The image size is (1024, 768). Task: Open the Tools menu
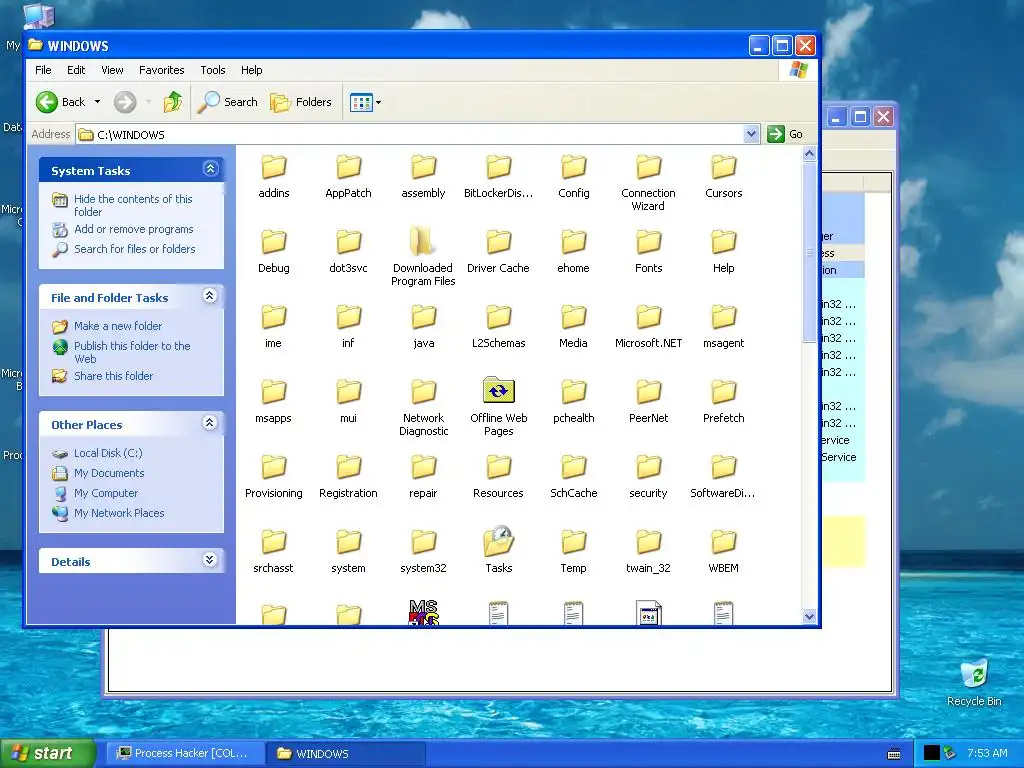coord(213,70)
